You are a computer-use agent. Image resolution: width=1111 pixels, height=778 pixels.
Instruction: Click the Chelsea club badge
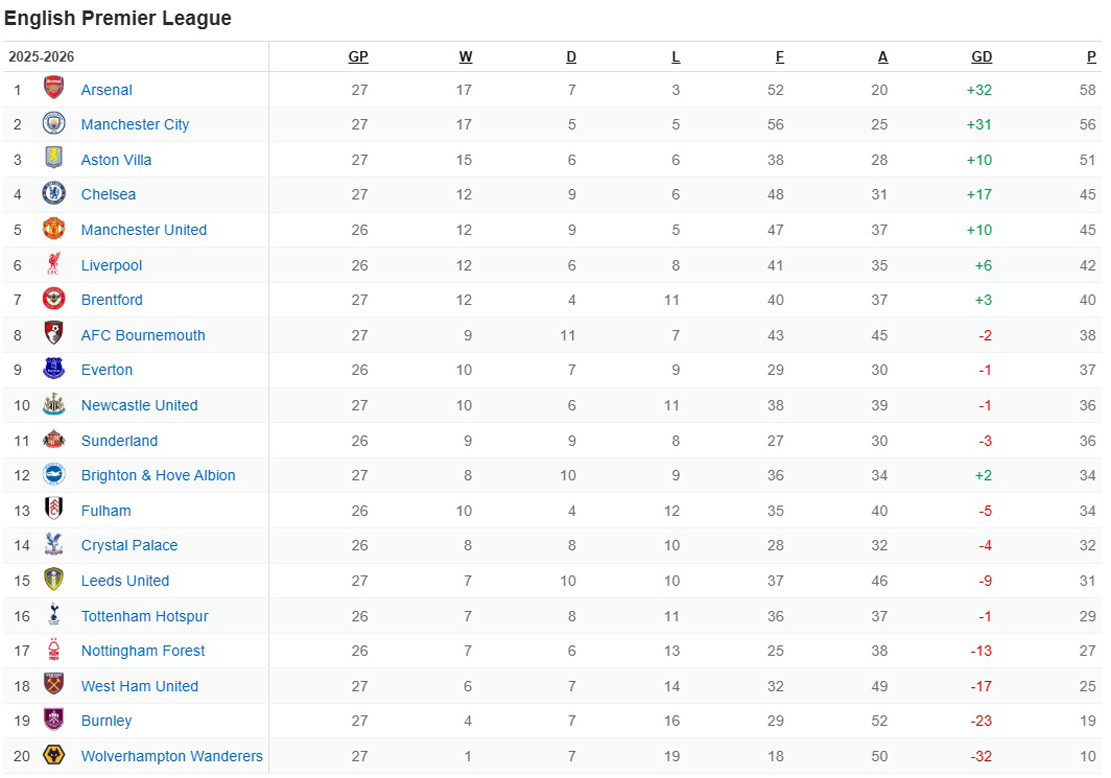pyautogui.click(x=54, y=194)
